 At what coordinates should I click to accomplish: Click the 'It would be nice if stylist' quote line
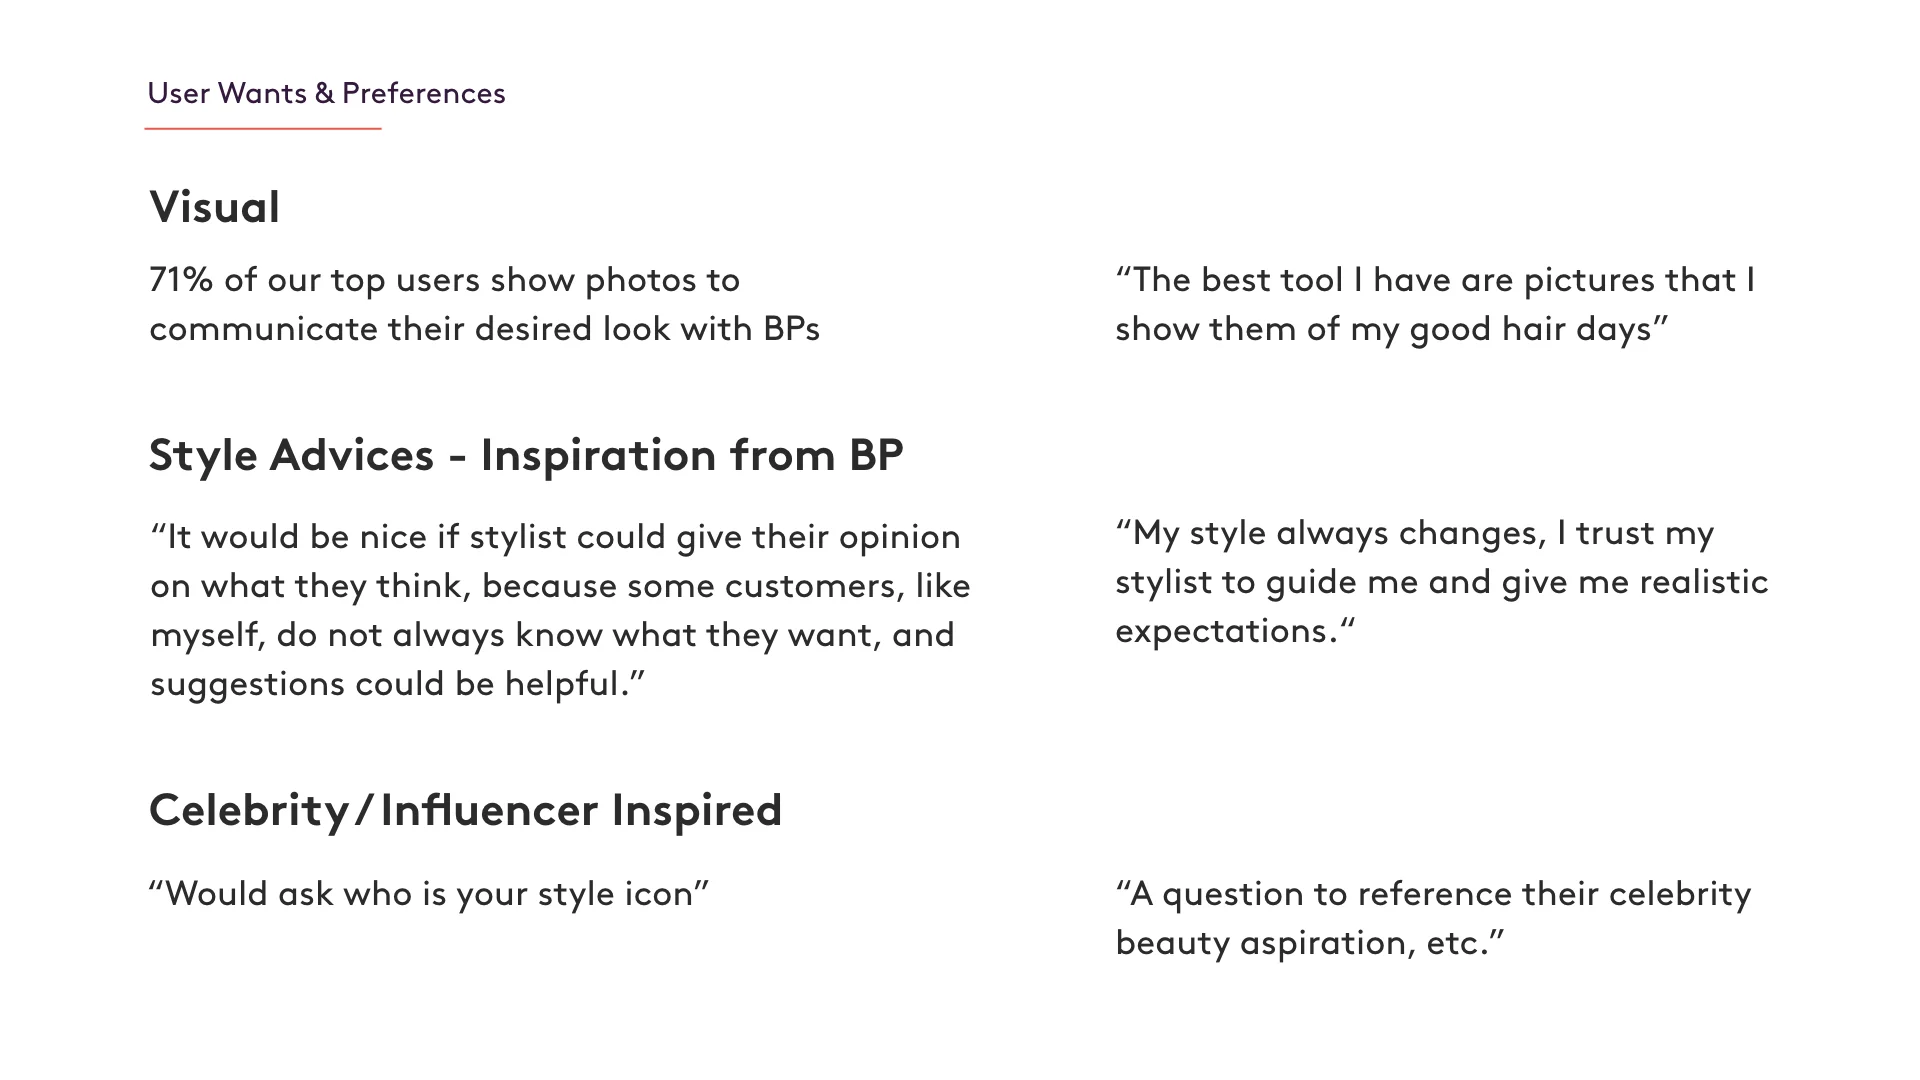(x=555, y=537)
